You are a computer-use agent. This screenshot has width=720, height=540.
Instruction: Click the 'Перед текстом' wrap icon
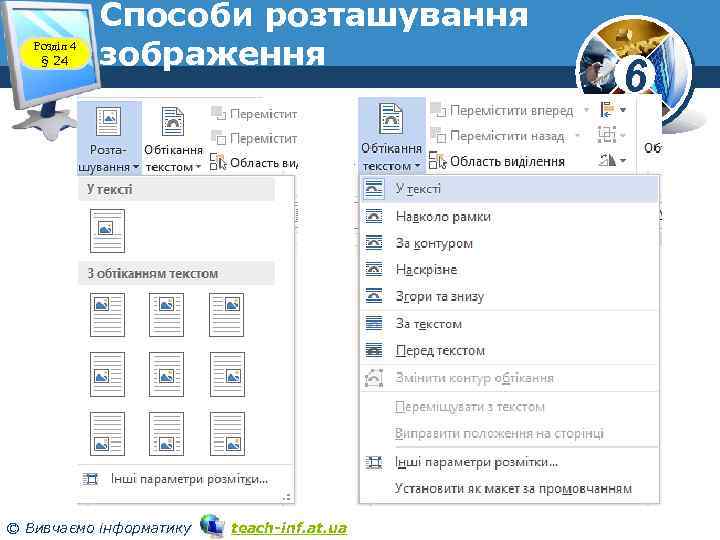click(374, 350)
